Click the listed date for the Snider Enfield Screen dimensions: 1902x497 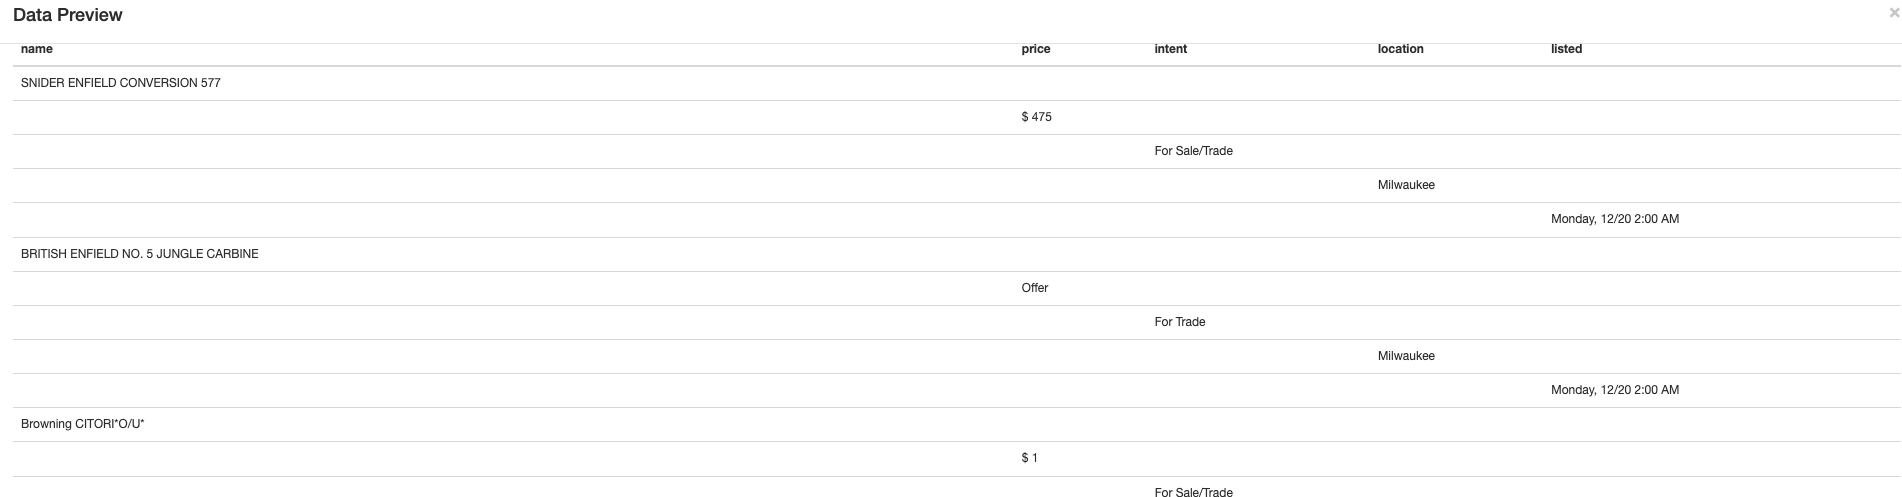click(x=1614, y=219)
